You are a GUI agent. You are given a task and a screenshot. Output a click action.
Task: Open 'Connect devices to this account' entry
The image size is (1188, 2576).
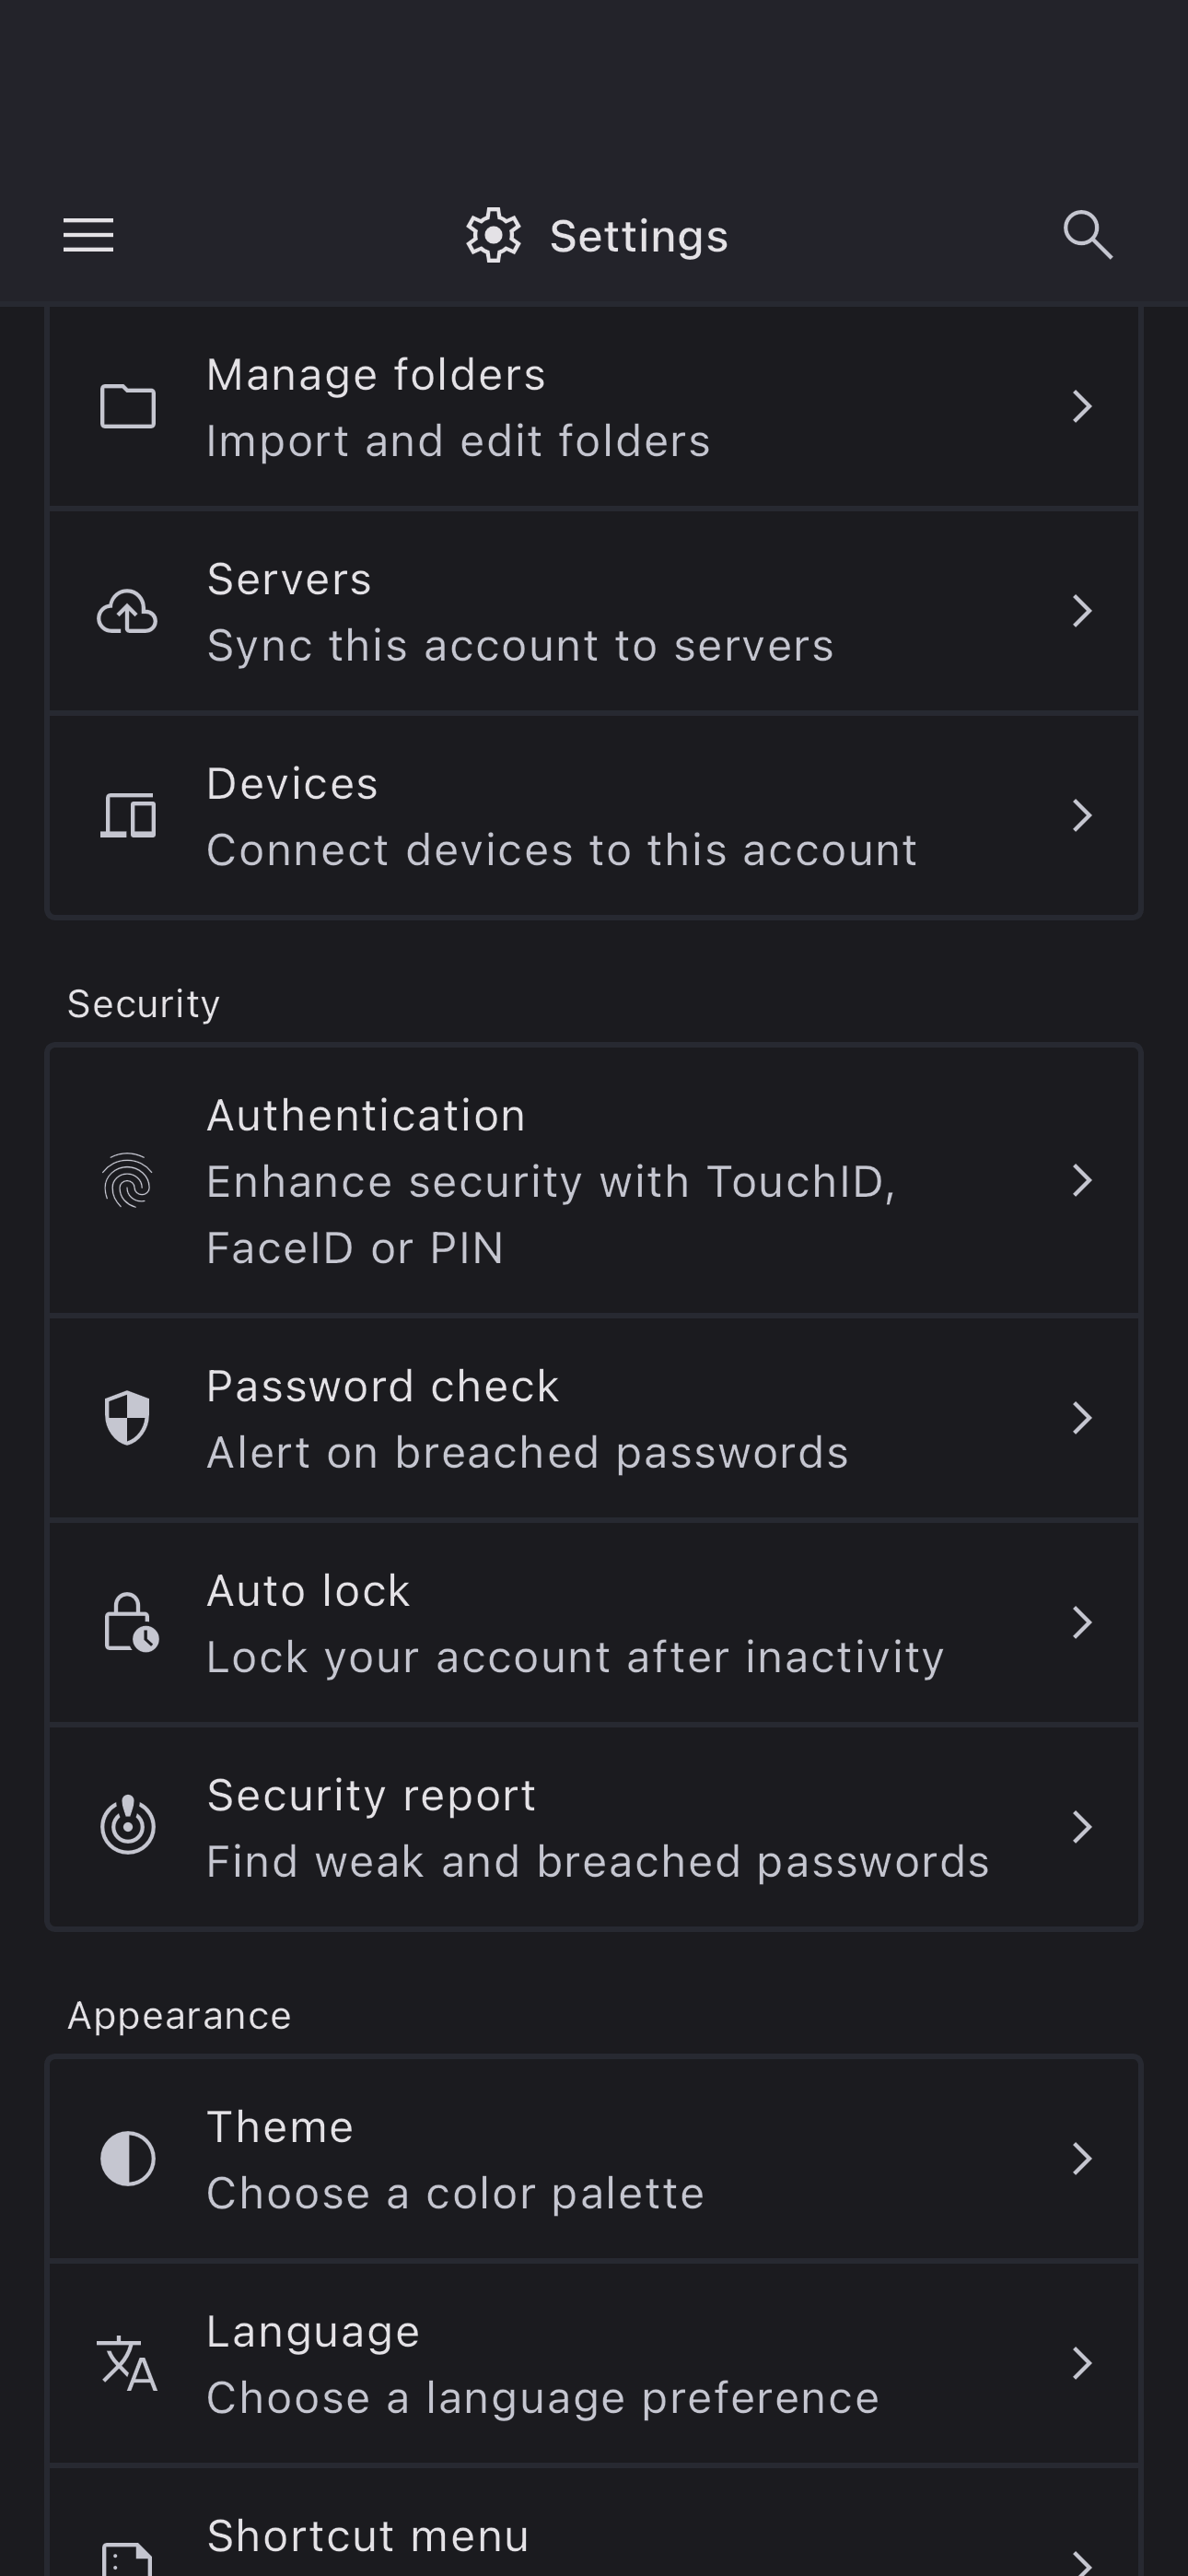pos(562,850)
